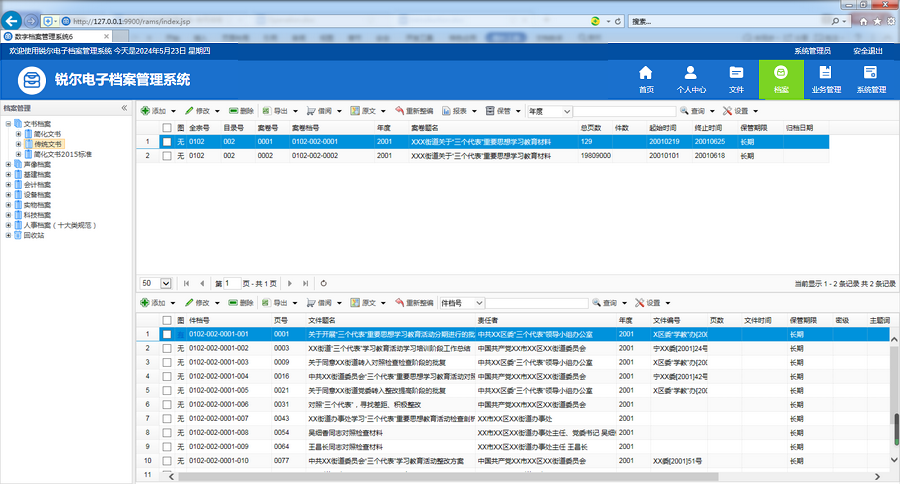Open the 年度 field dropdown in upper toolbar
This screenshot has width=900, height=484.
[x=567, y=111]
